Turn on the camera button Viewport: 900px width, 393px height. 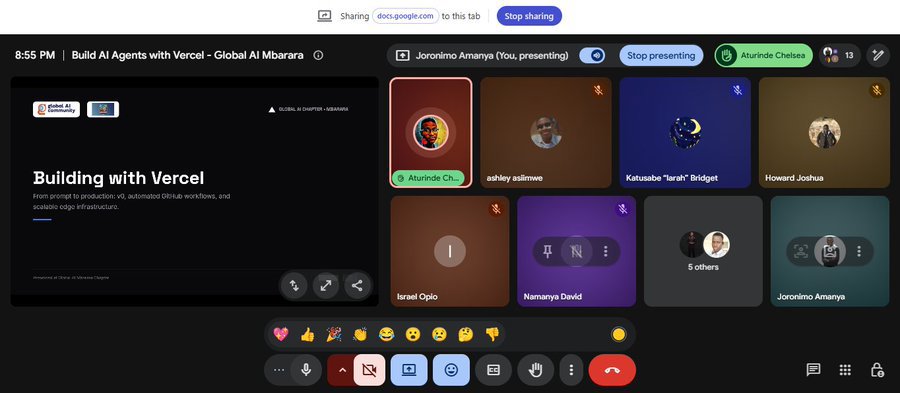(x=370, y=370)
